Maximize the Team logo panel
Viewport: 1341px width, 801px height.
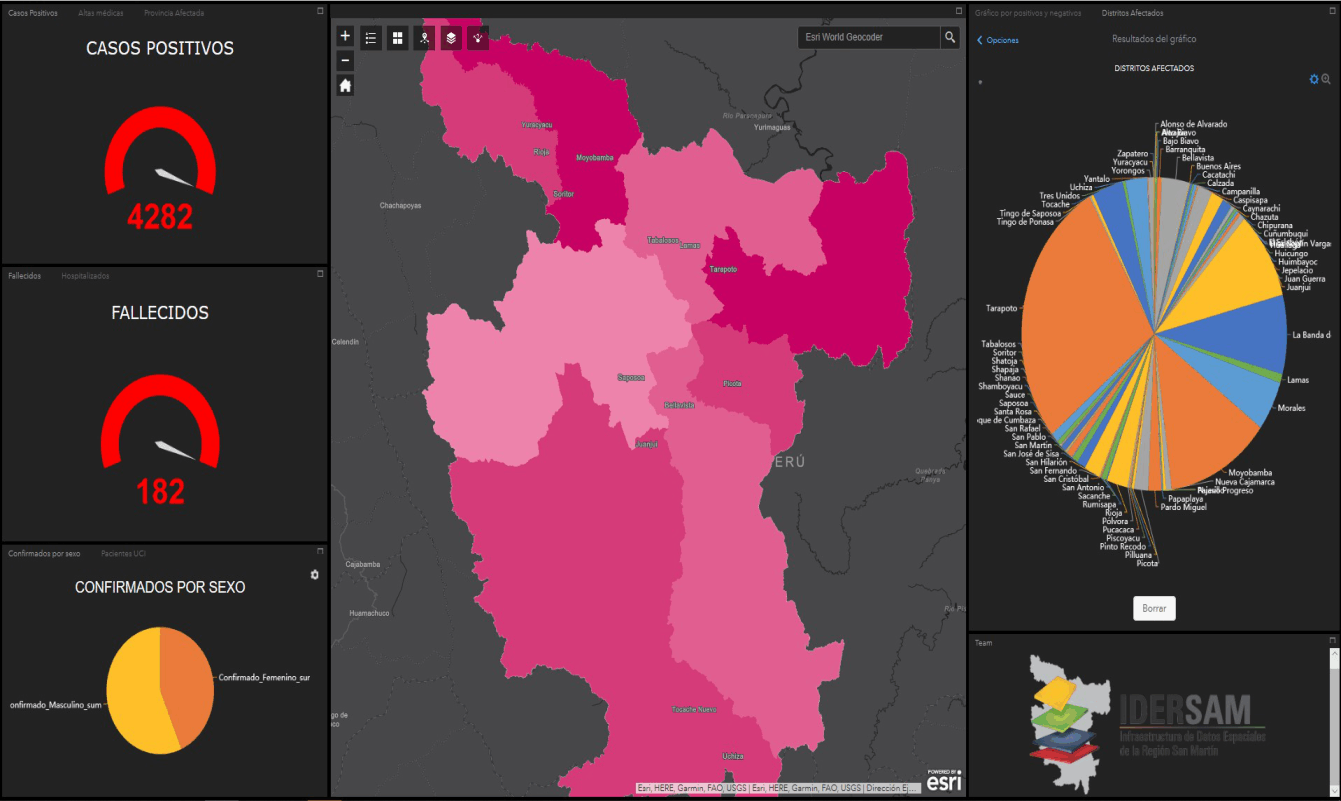(x=1332, y=640)
